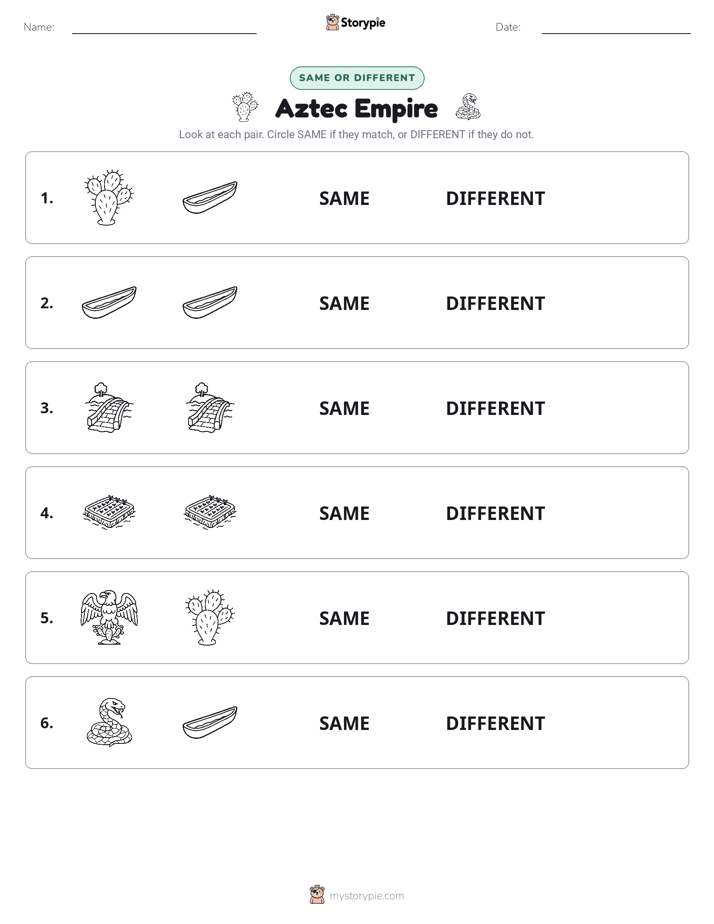Click the canoe picture in row 1
The width and height of the screenshot is (714, 924).
210,198
